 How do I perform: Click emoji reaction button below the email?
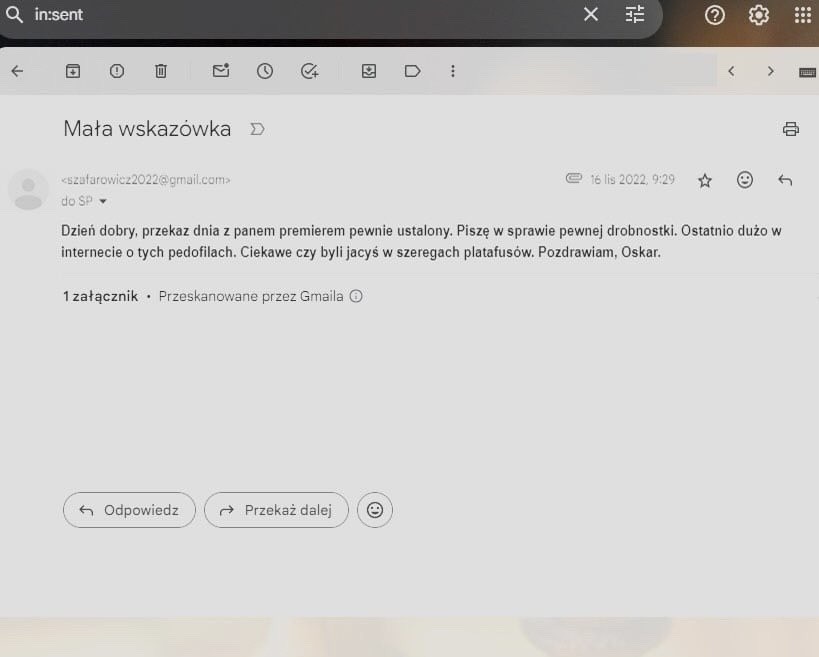click(375, 510)
